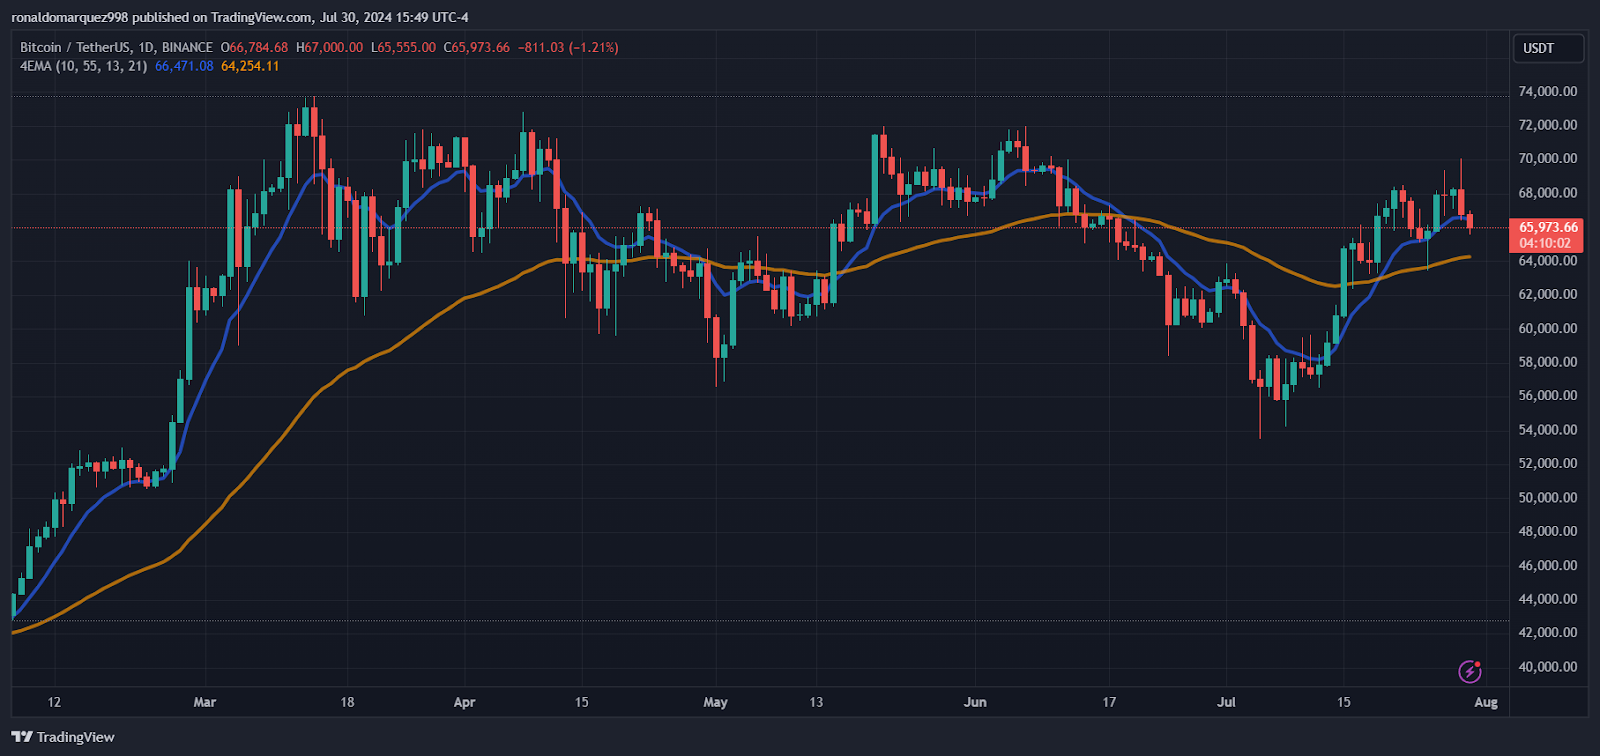Open the USDT currency selector

pos(1548,49)
